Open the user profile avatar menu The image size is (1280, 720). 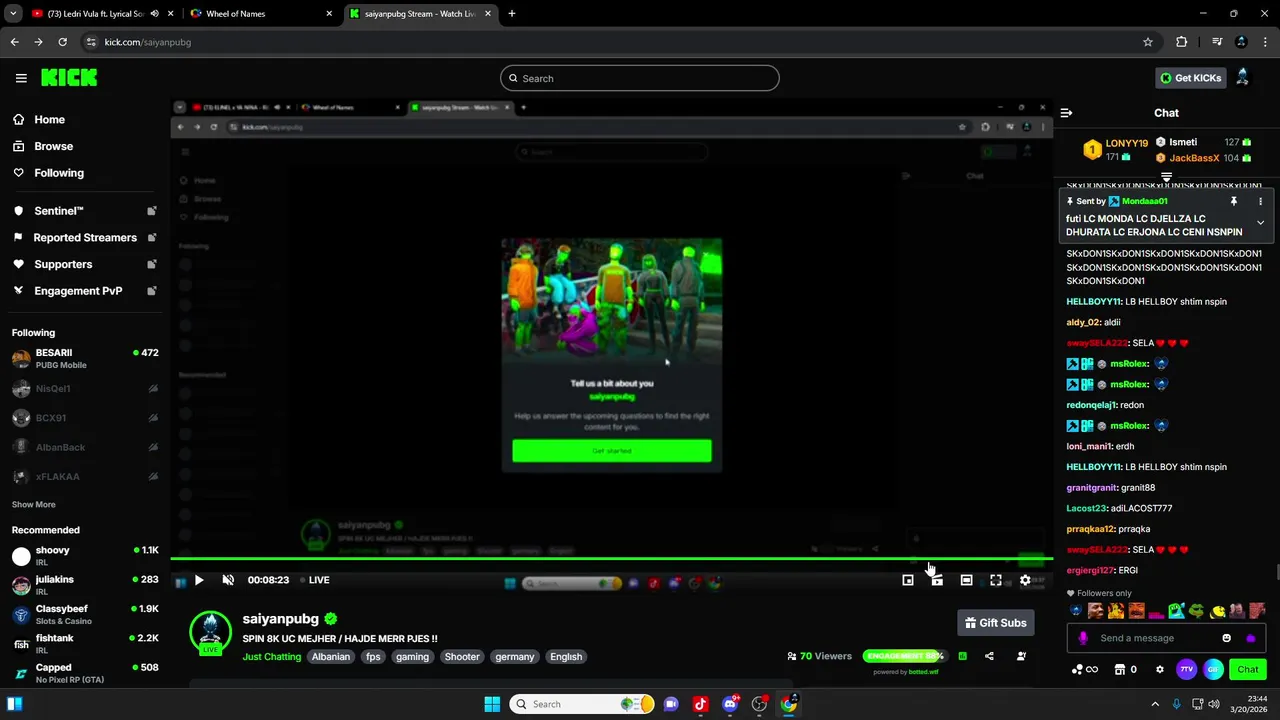click(1243, 78)
